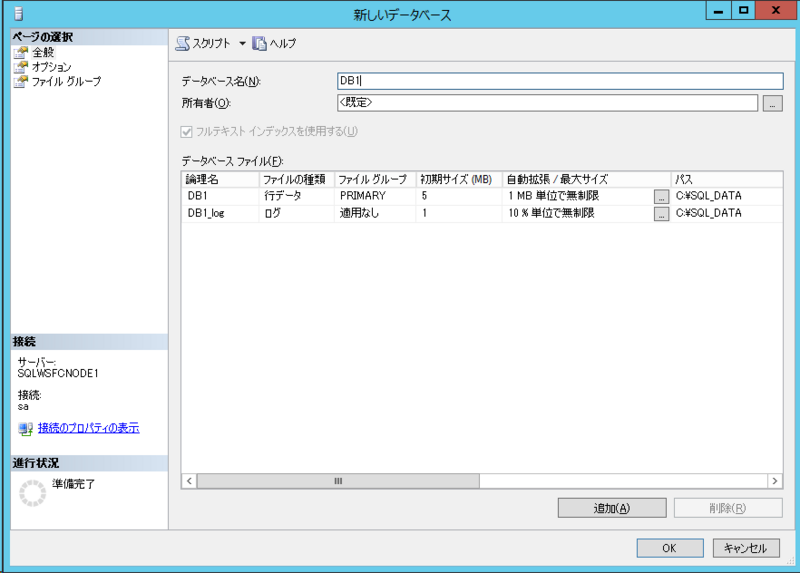Expand the Script dropdown arrow

click(242, 44)
